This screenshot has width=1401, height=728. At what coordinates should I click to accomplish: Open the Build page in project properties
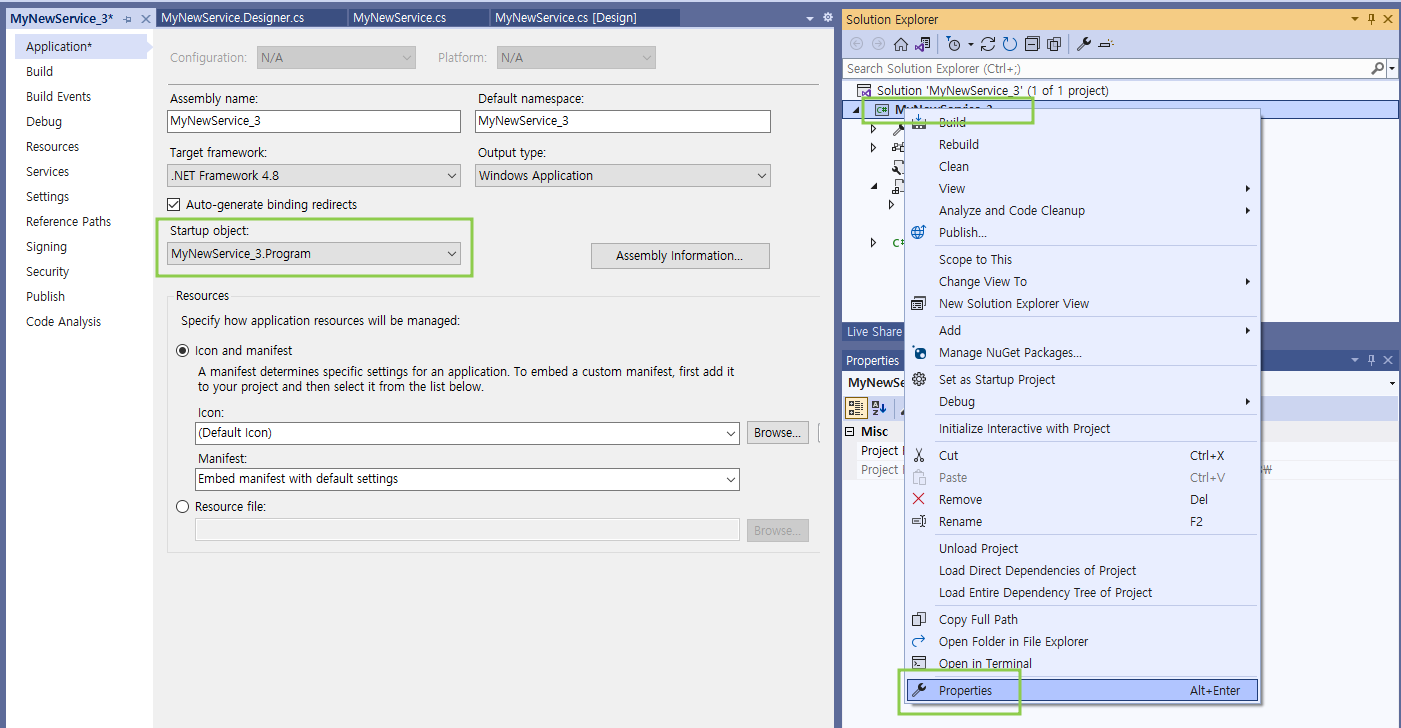pos(40,72)
